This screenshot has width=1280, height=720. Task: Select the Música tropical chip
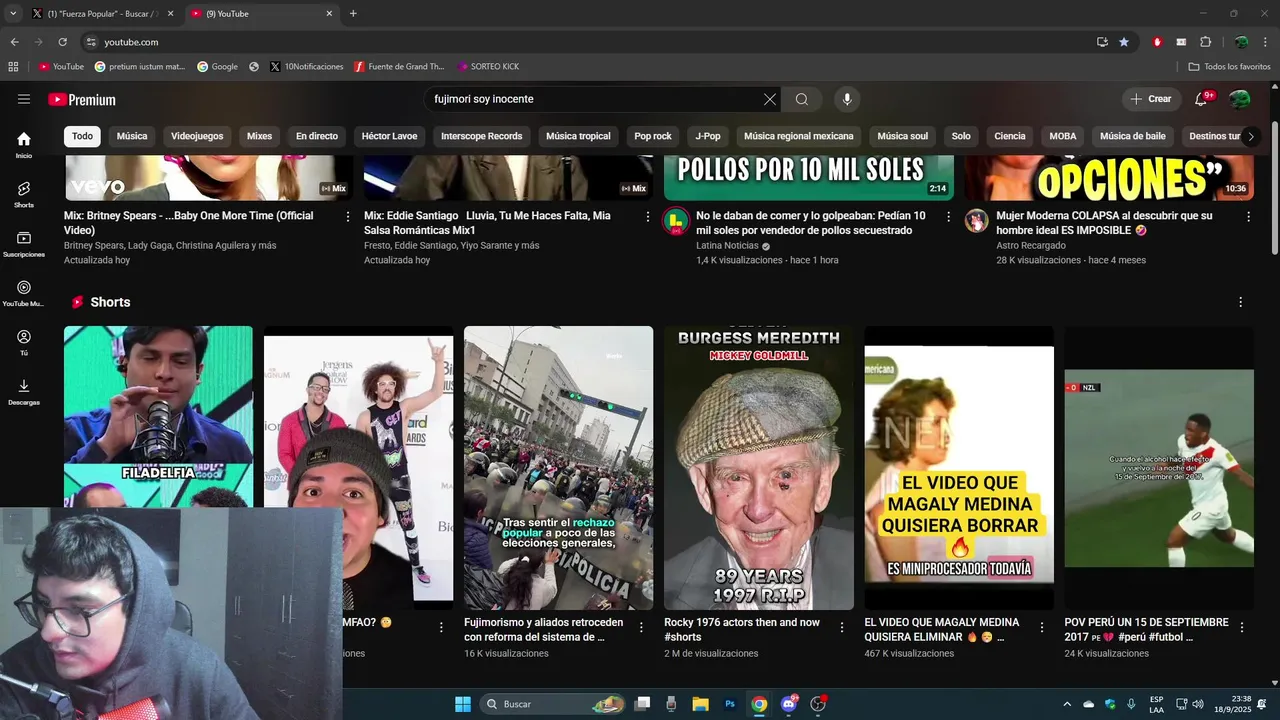(578, 136)
